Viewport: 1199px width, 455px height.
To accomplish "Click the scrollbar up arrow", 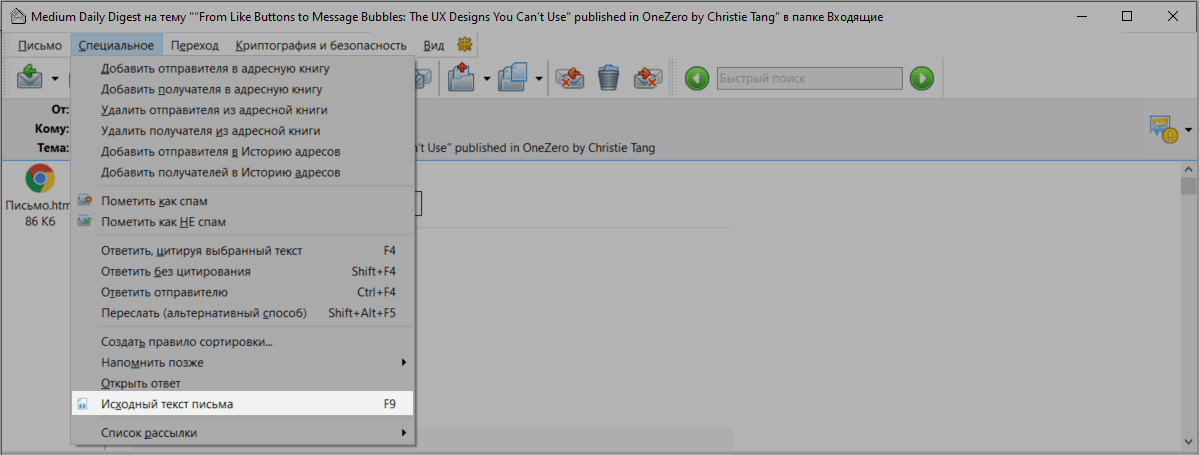I will point(1188,168).
